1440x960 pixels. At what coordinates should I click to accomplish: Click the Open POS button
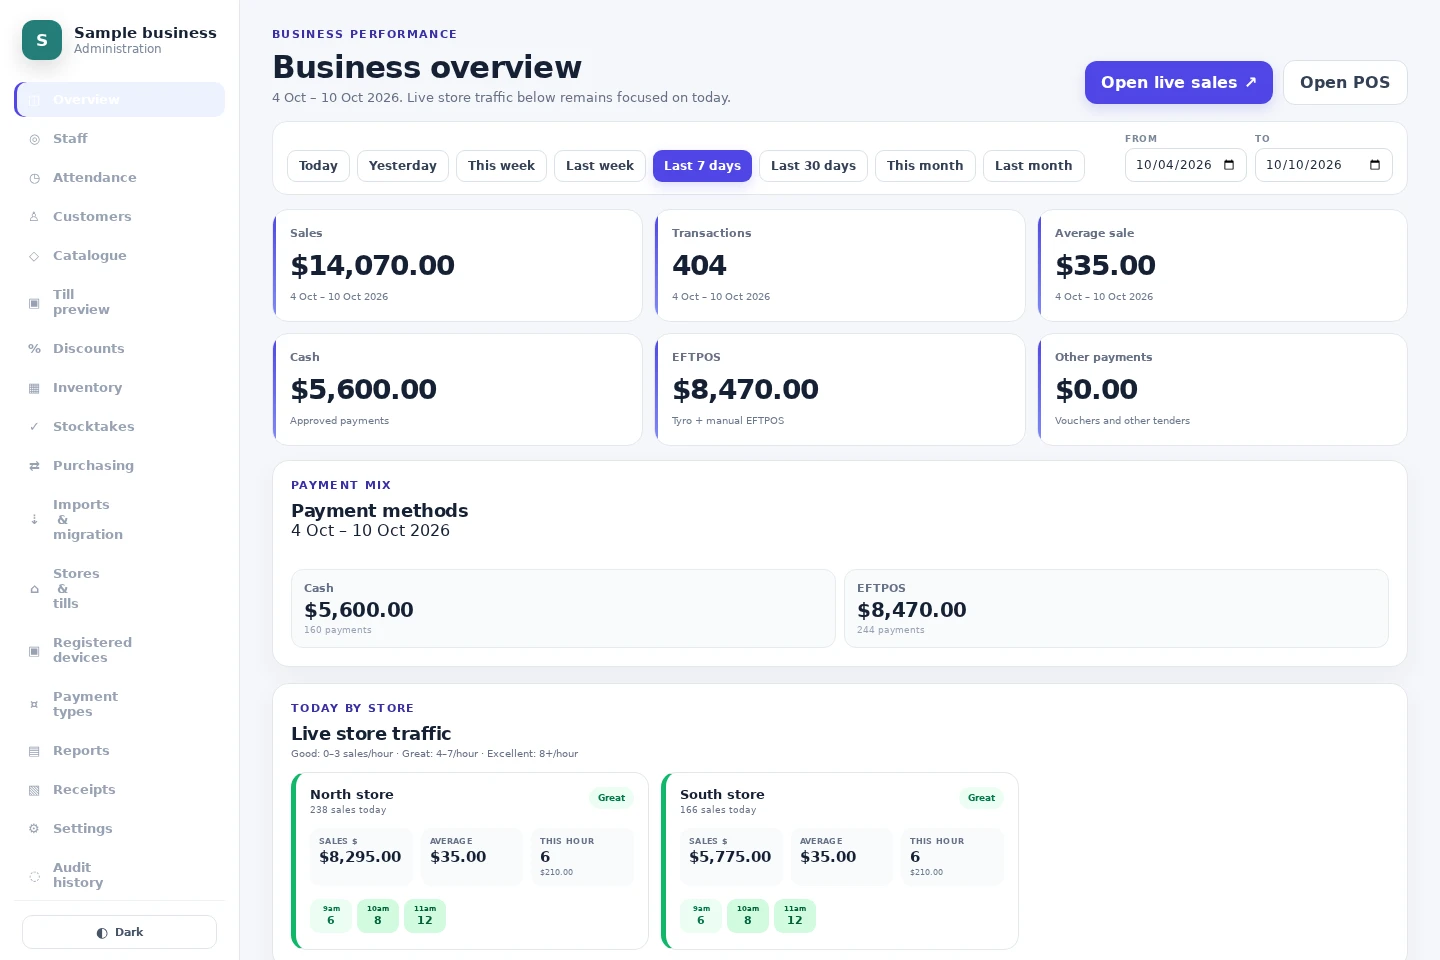tap(1345, 83)
